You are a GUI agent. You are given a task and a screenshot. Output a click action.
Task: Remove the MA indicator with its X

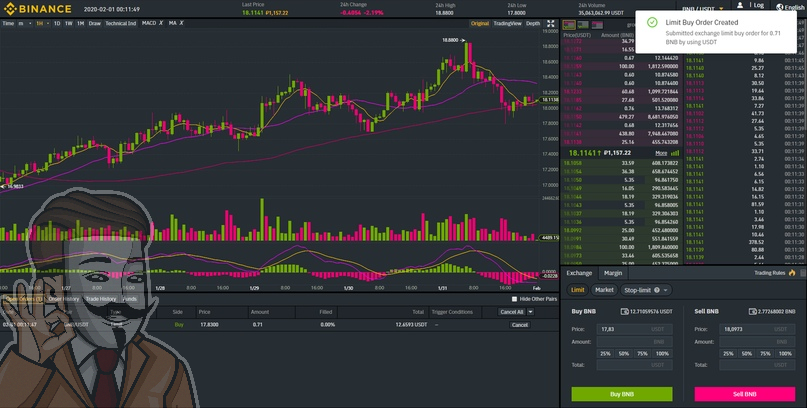(181, 23)
